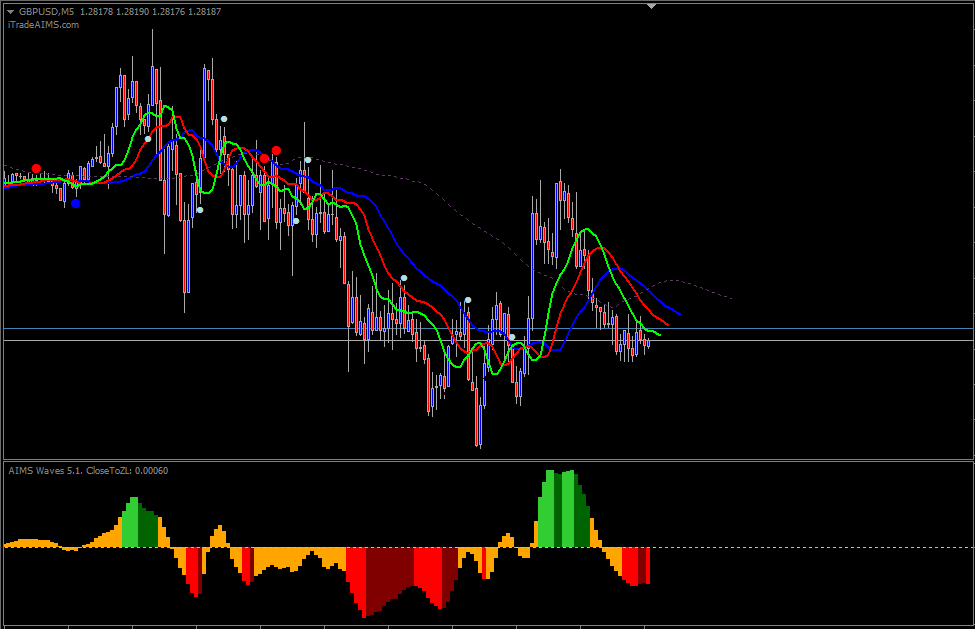Click the dotted zero line of AIMS Waves

pos(808,548)
